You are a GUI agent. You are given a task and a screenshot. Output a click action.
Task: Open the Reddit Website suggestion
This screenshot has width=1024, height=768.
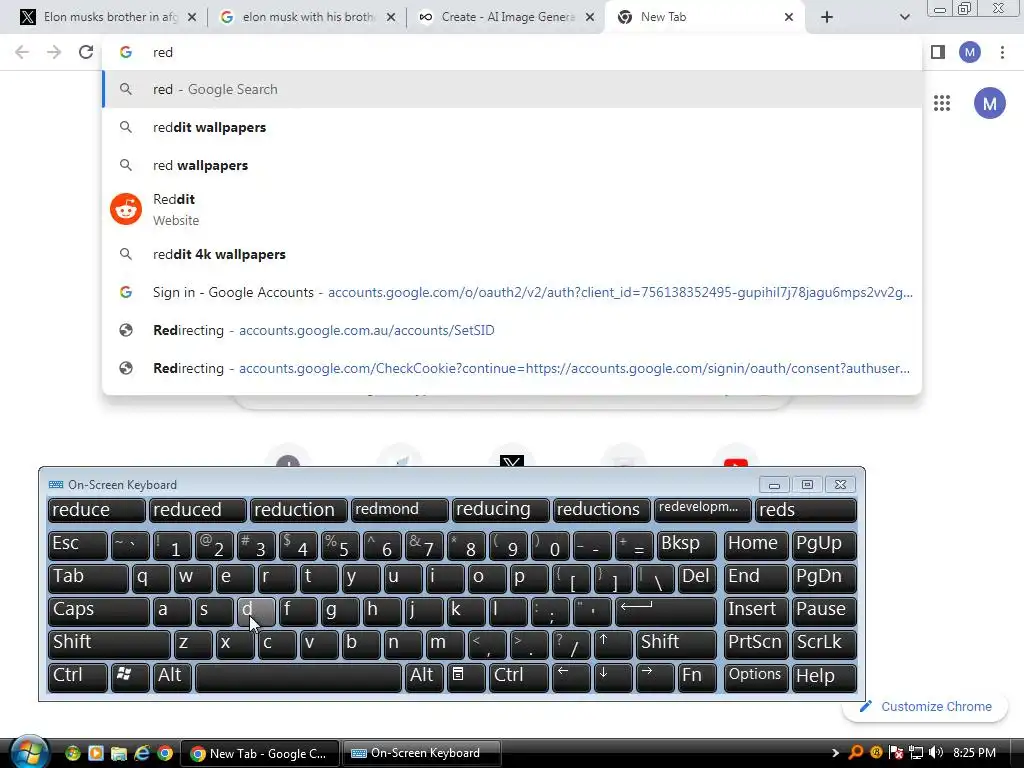coord(512,210)
